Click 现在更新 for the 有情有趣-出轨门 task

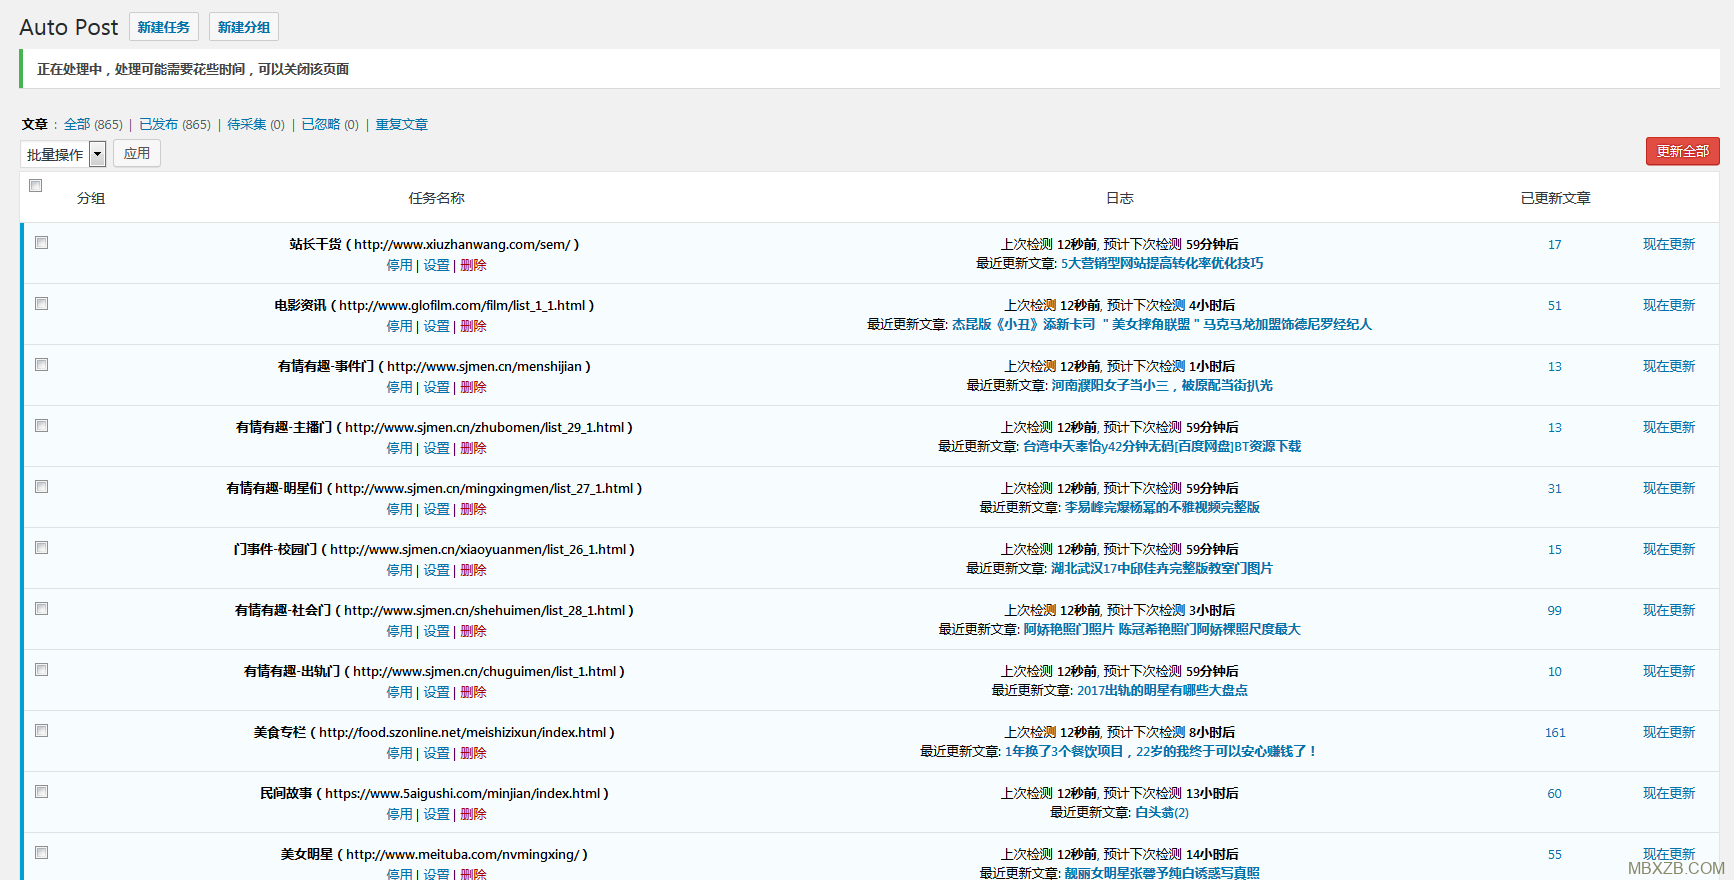pos(1669,671)
